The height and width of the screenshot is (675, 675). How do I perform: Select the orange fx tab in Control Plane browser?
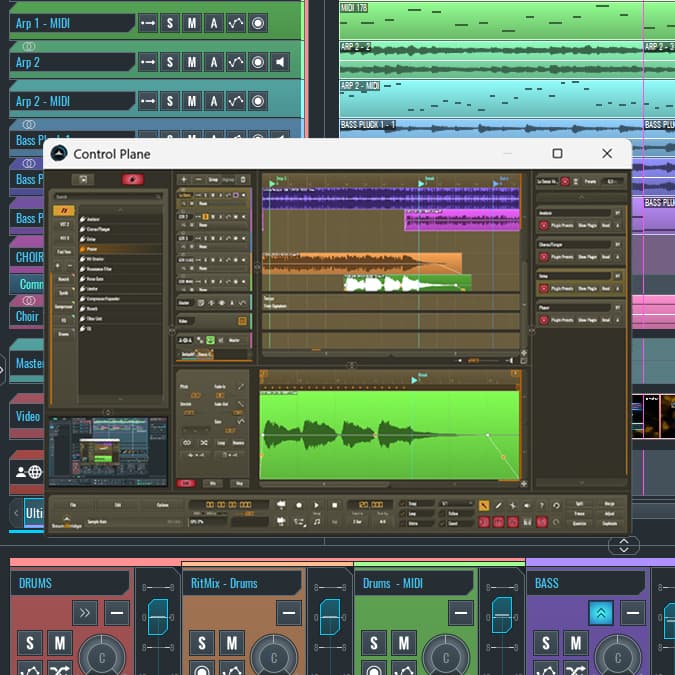point(64,211)
